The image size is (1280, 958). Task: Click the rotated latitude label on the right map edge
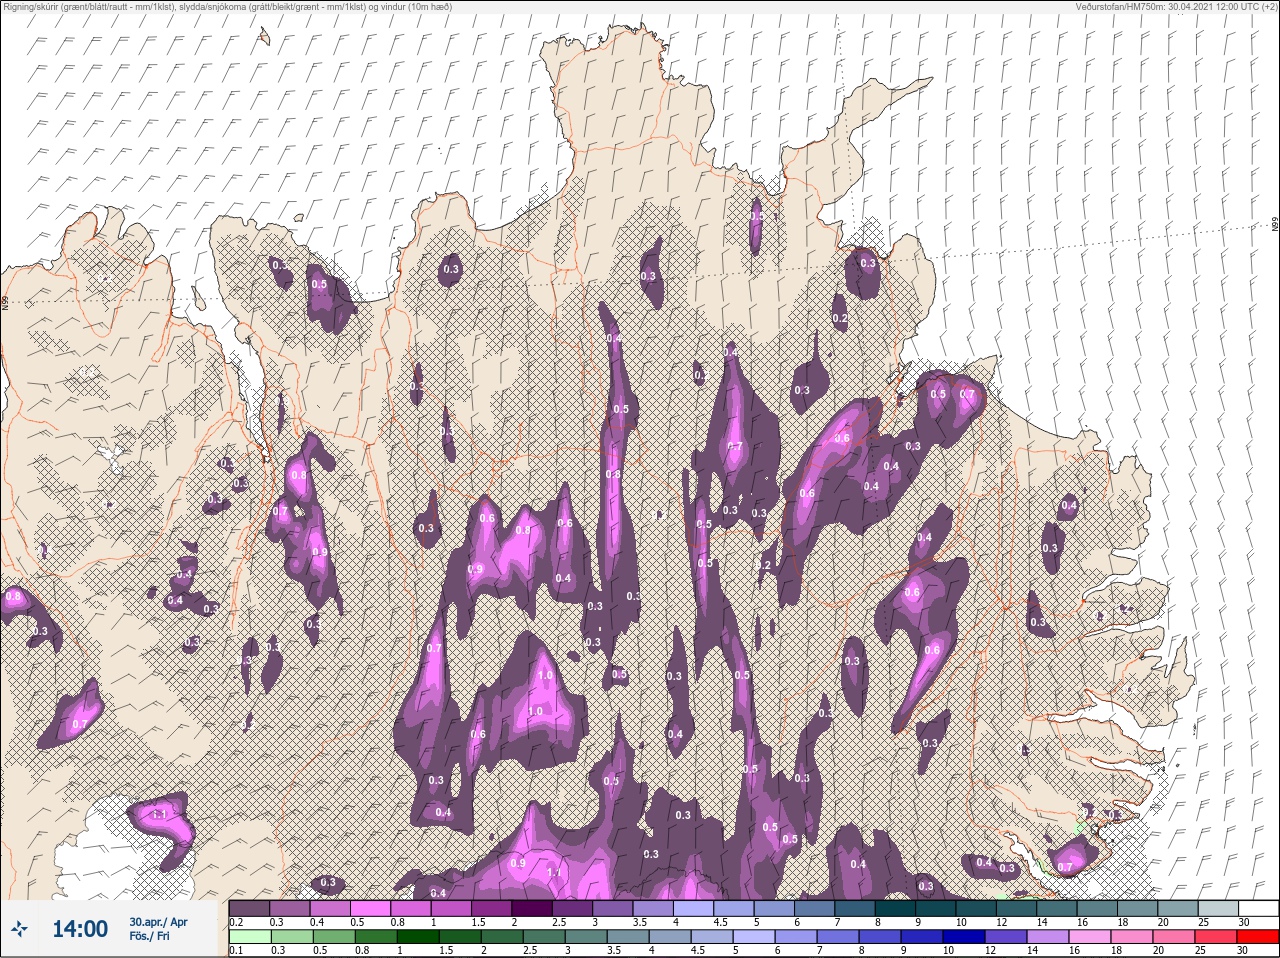pyautogui.click(x=1275, y=225)
